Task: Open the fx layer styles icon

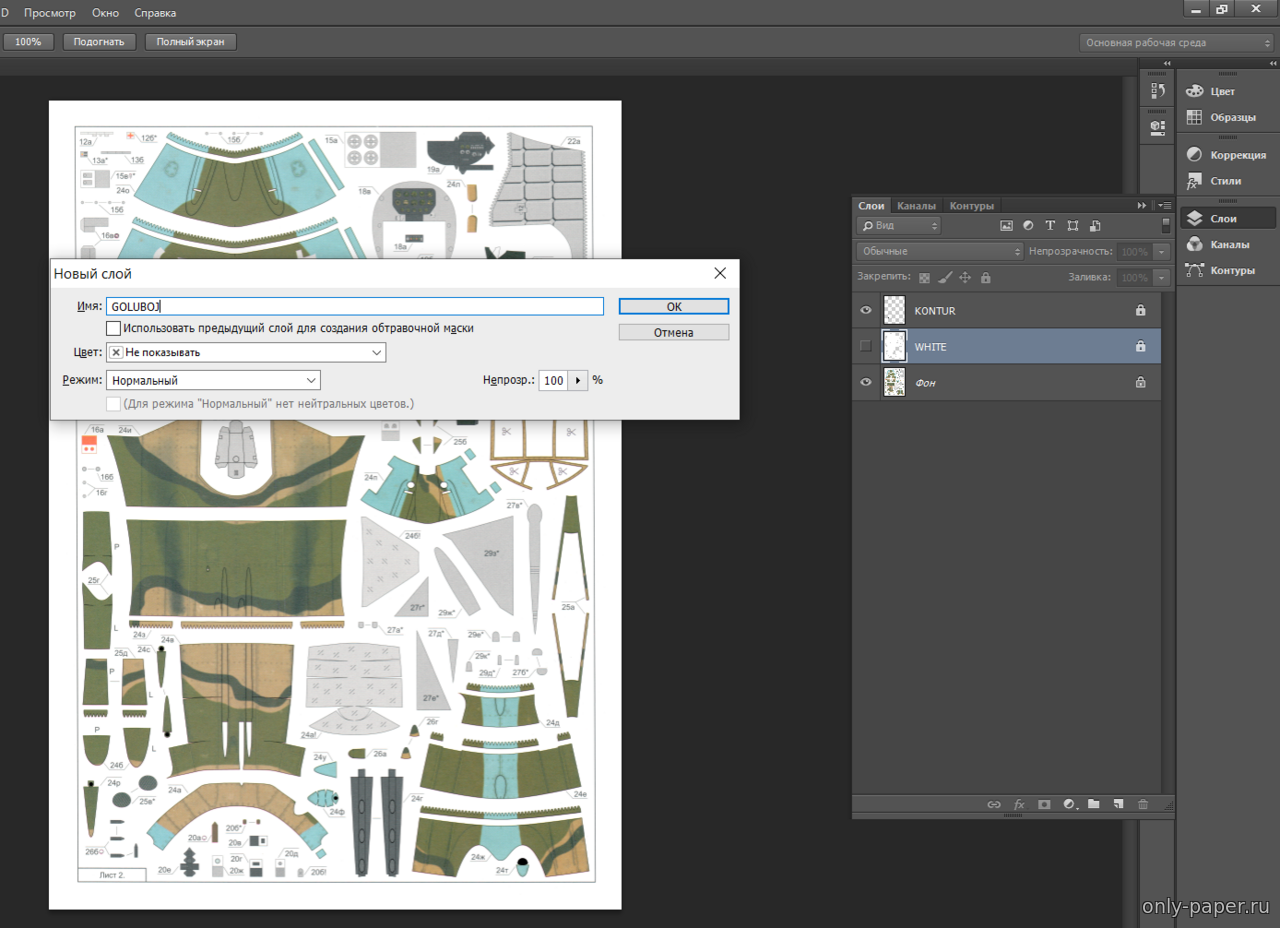Action: tap(1019, 804)
